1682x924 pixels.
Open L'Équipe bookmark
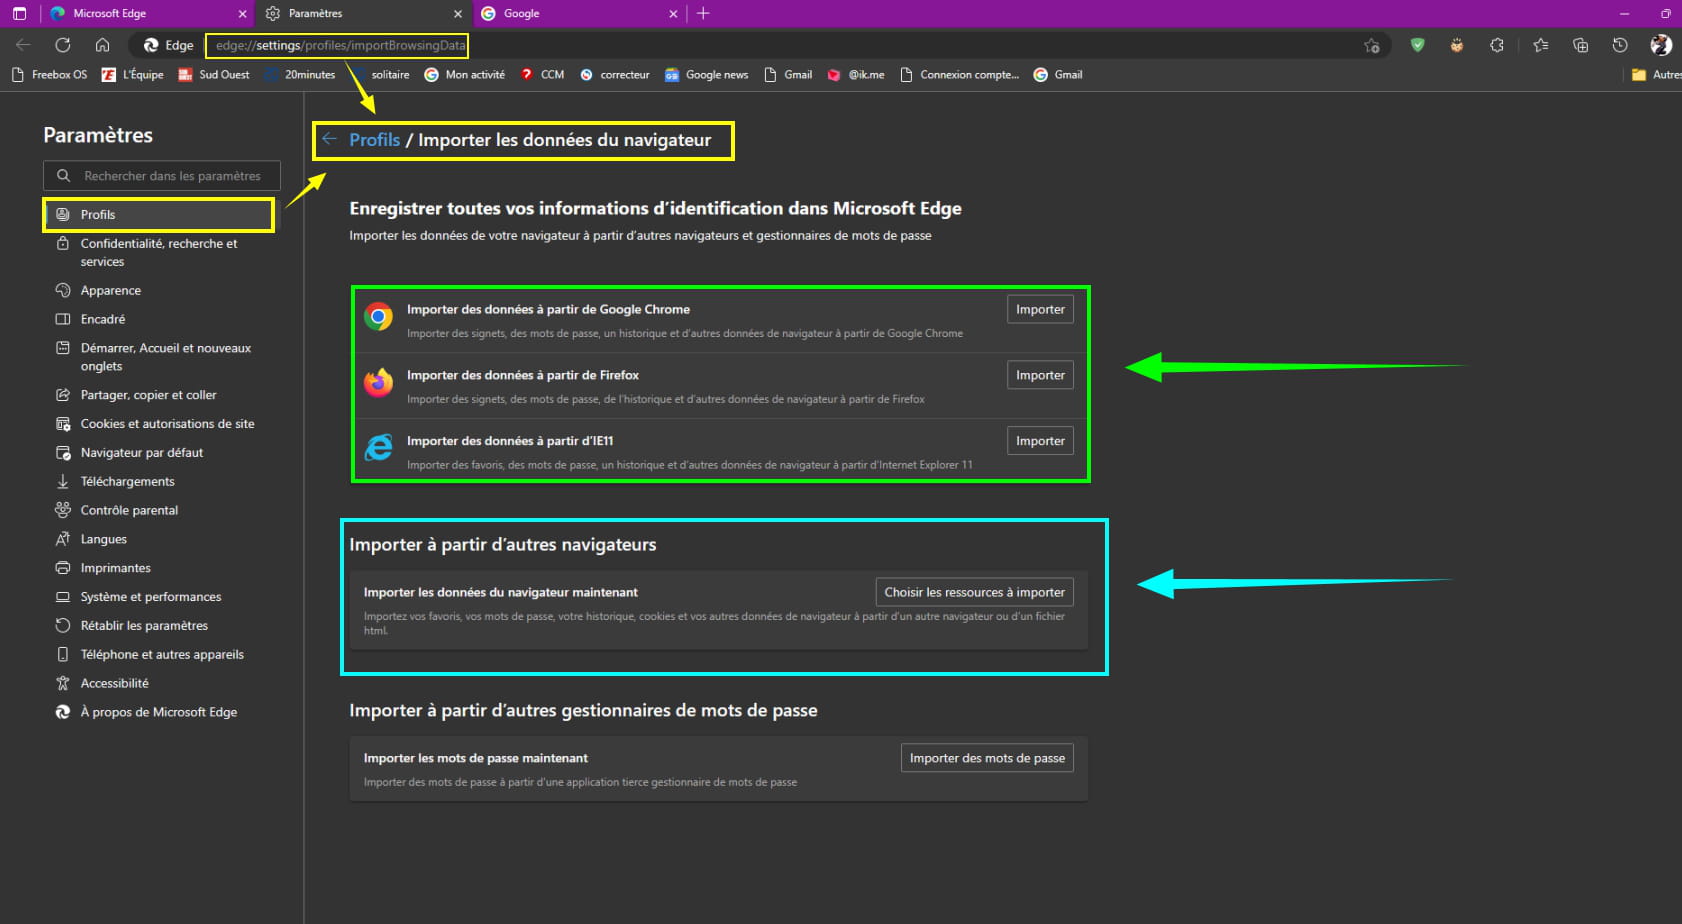click(x=132, y=75)
